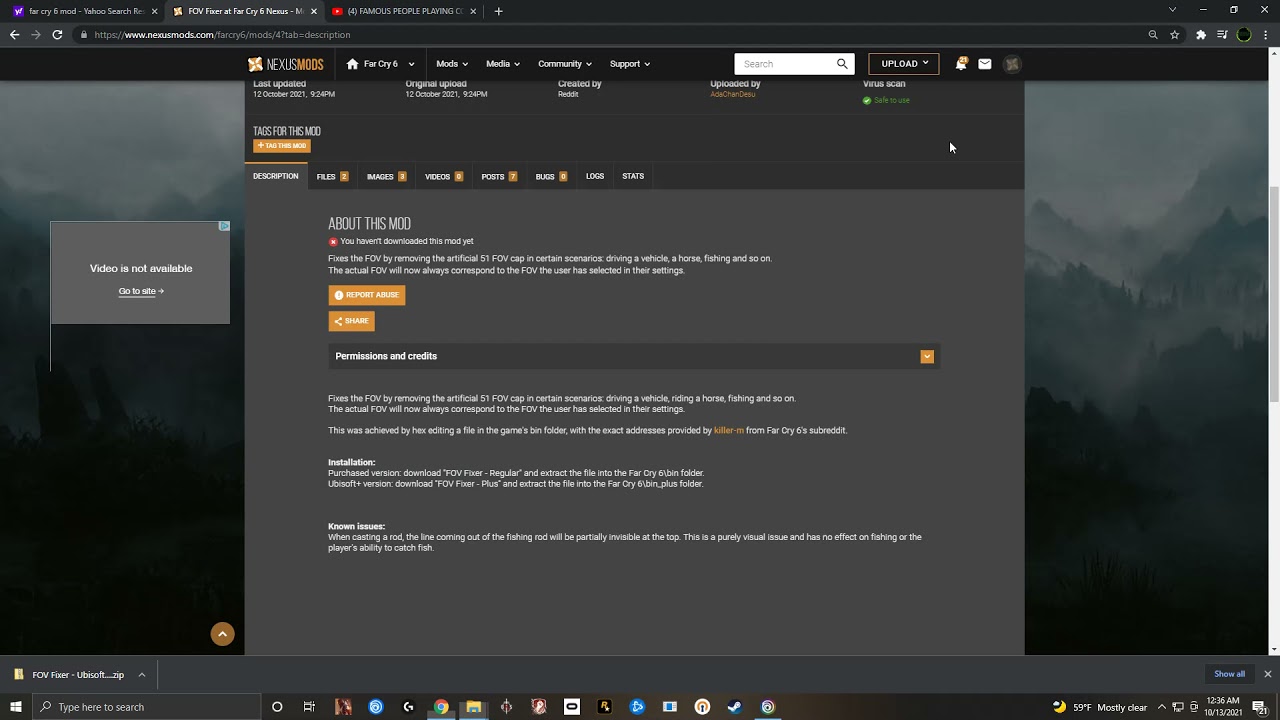
Task: Bookmark this page with the star icon
Action: pyautogui.click(x=1175, y=34)
